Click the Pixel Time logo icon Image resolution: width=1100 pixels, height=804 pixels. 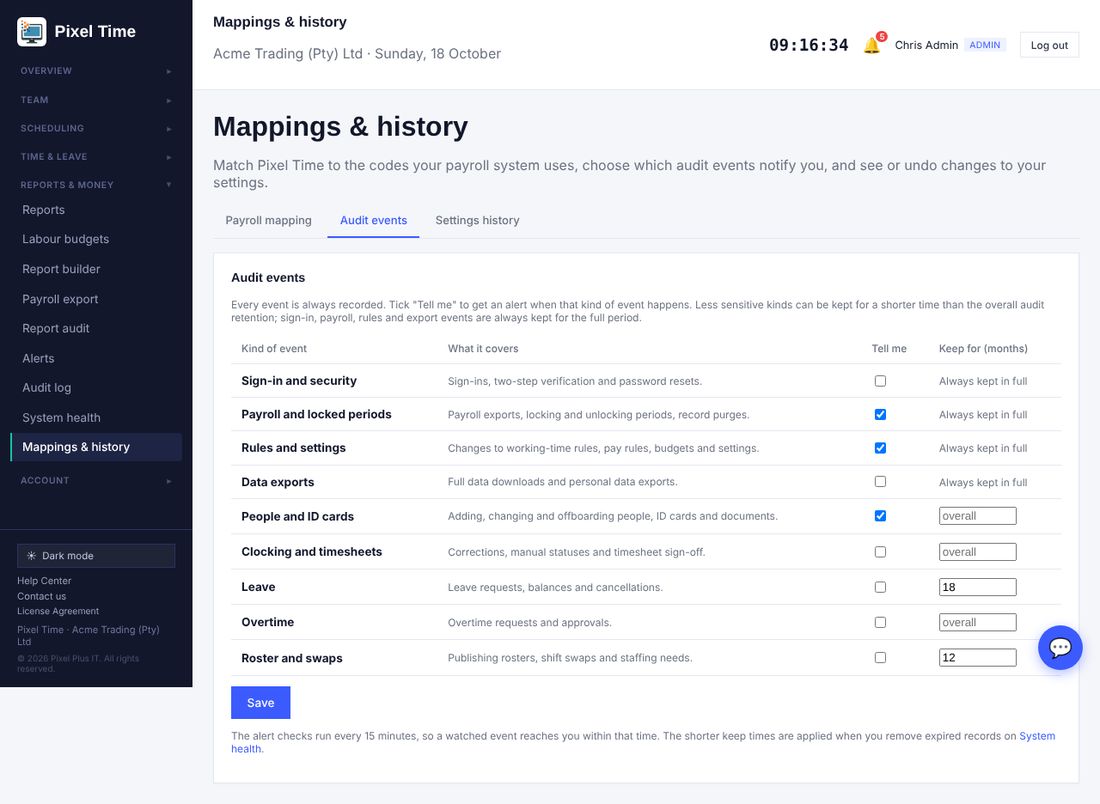tap(32, 32)
